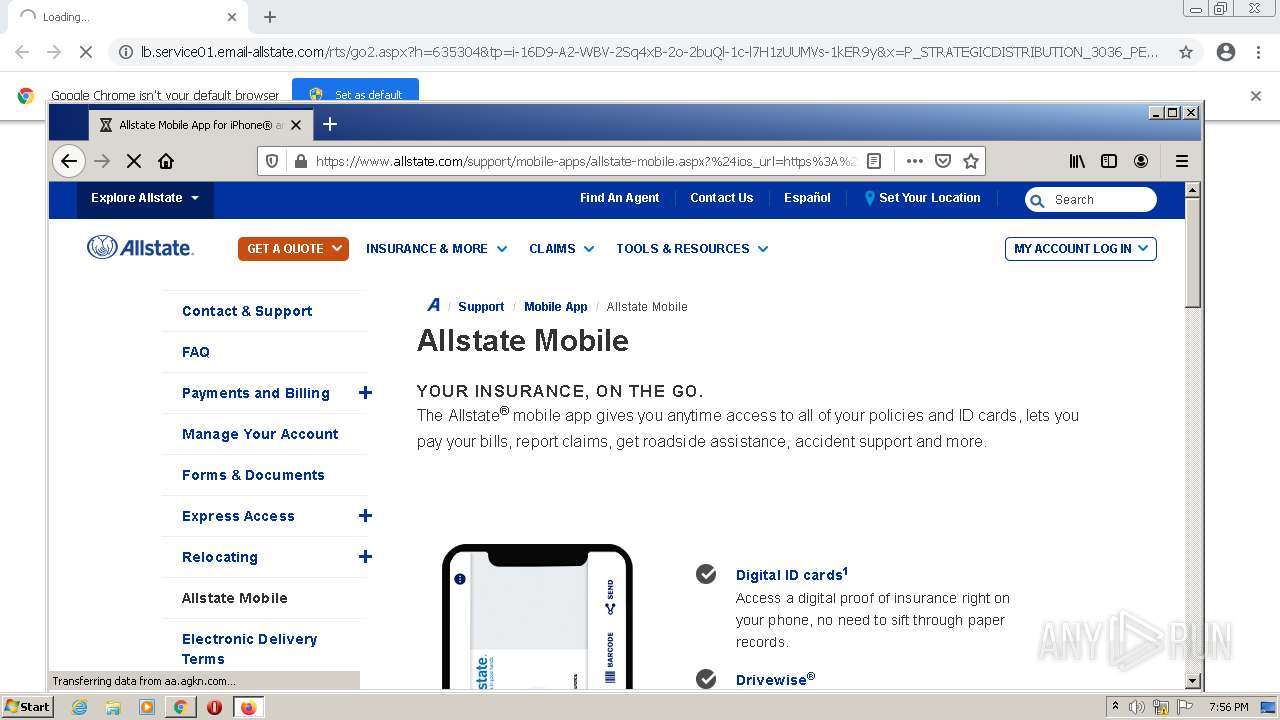
Task: Click Find An Agent link
Action: tap(619, 198)
